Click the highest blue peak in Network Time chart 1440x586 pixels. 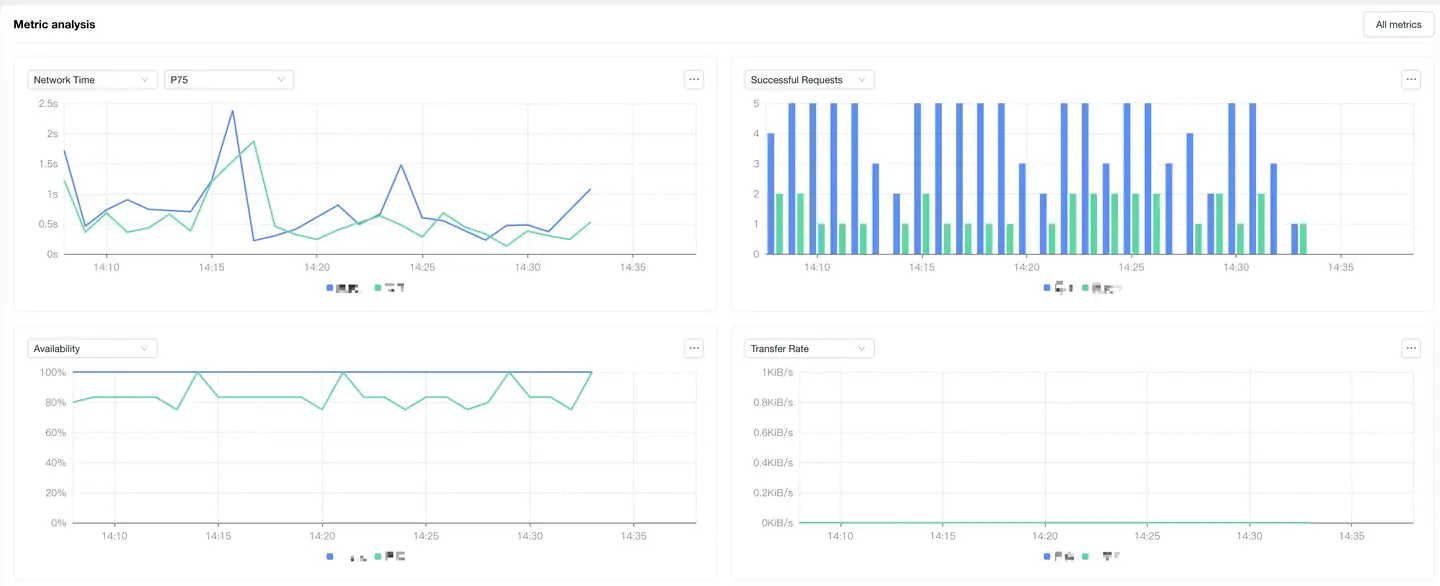233,111
